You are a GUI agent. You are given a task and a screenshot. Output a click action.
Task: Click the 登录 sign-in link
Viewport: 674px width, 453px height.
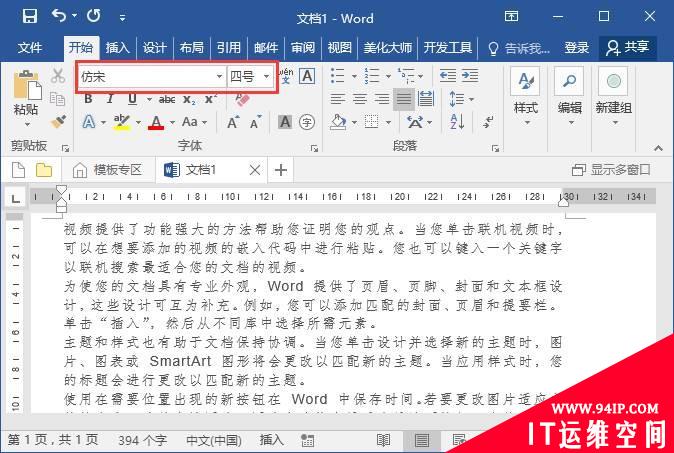576,48
